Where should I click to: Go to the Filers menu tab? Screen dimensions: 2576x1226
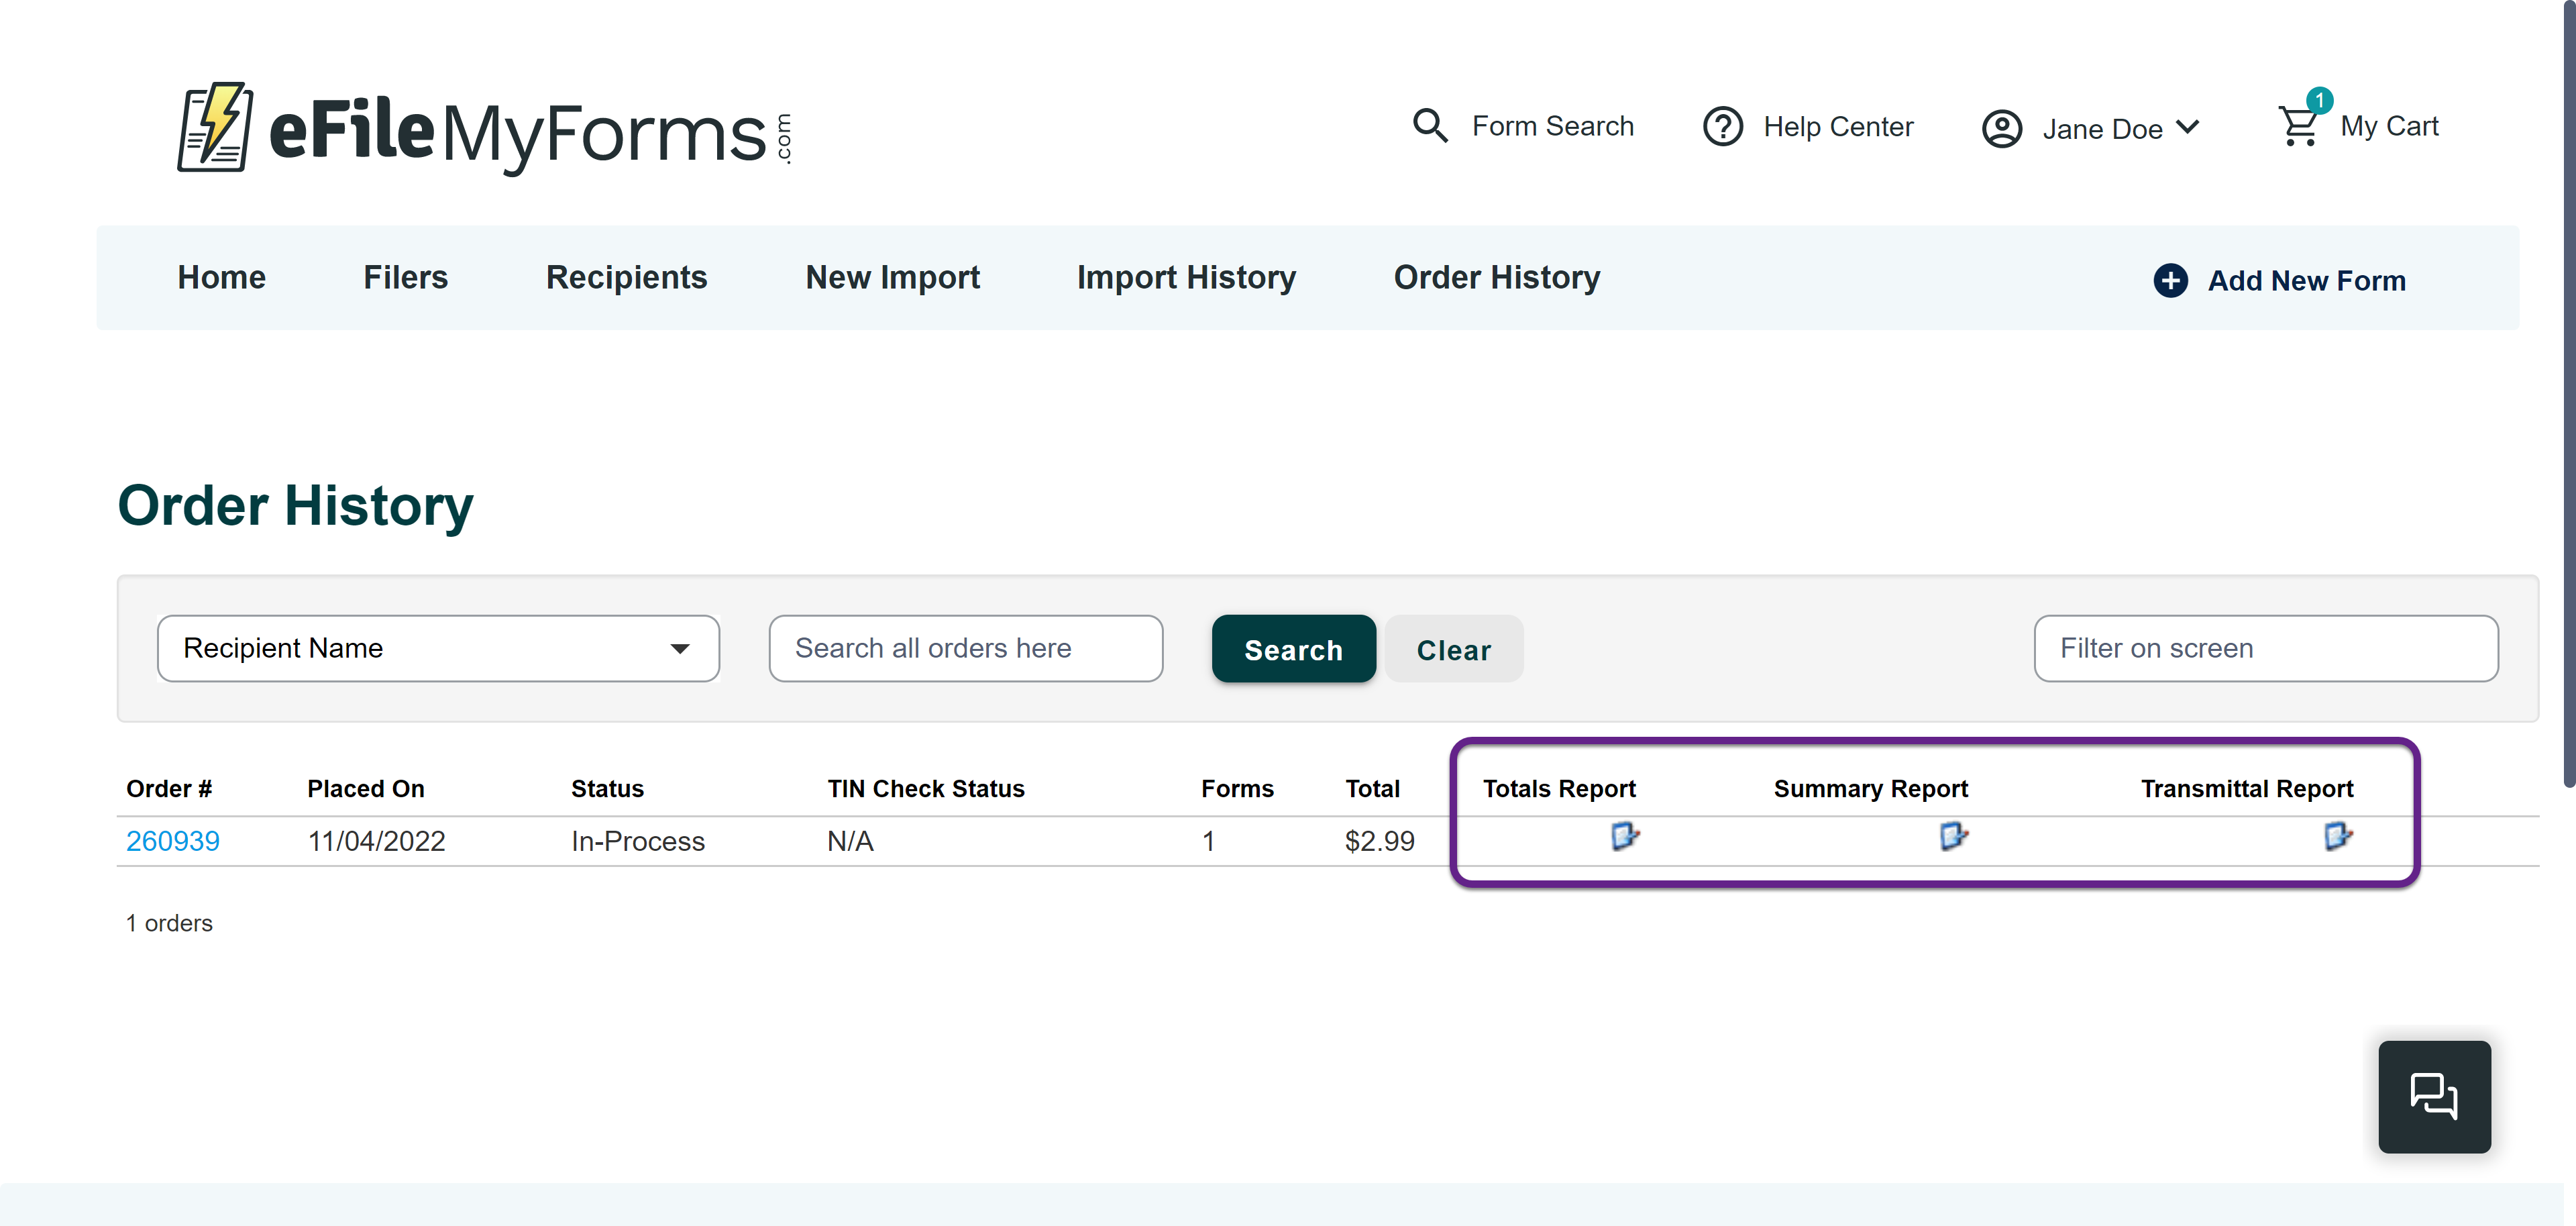[405, 277]
